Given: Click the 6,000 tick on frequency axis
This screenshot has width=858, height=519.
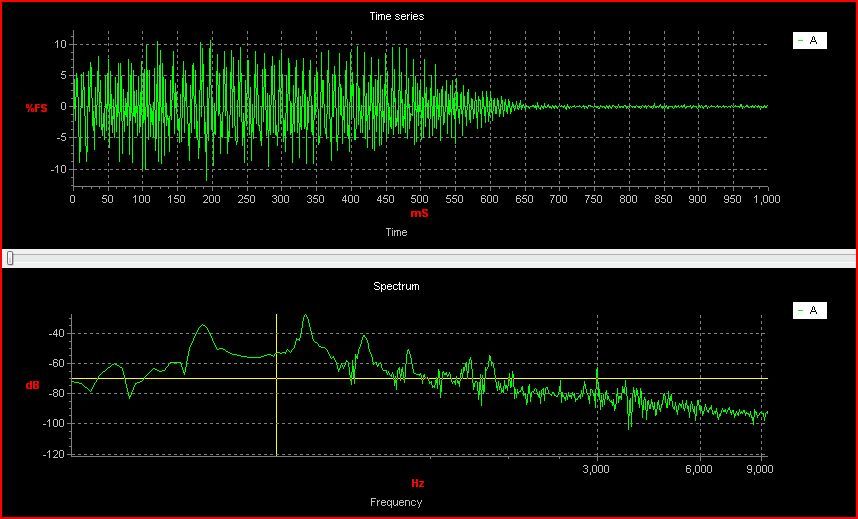Looking at the screenshot, I should (x=699, y=469).
